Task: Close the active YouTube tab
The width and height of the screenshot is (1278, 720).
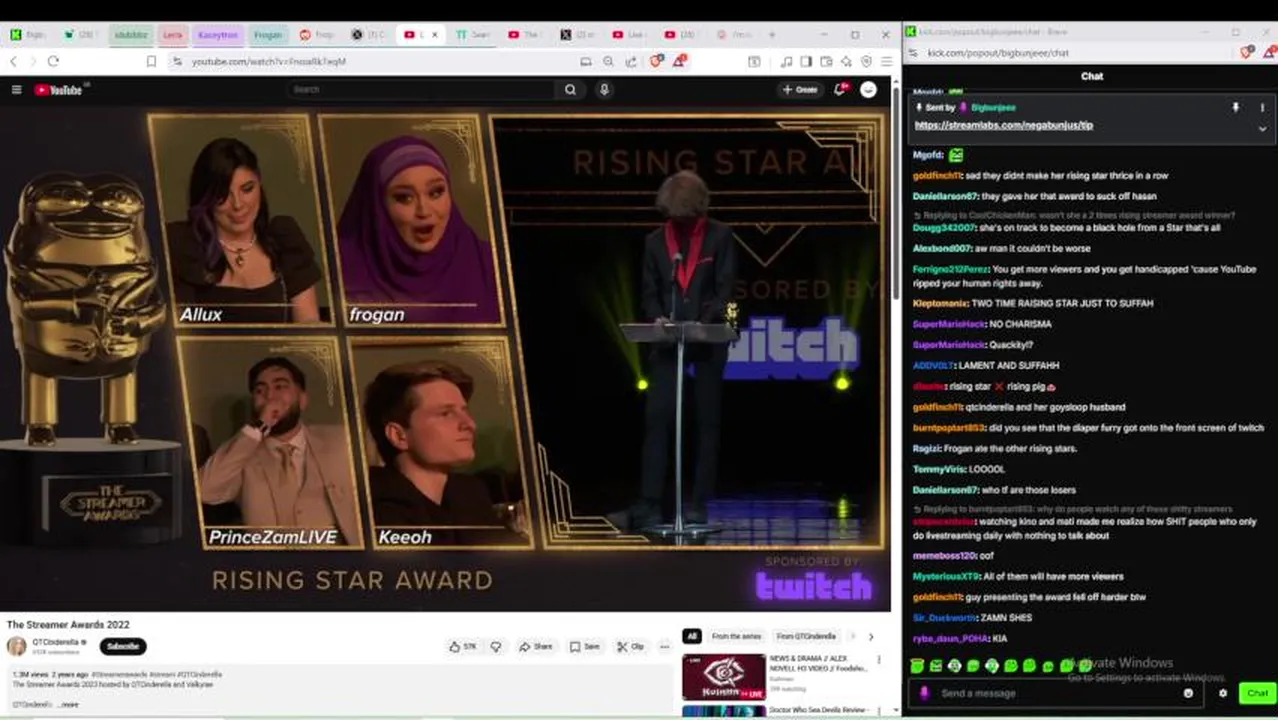Action: (x=434, y=35)
